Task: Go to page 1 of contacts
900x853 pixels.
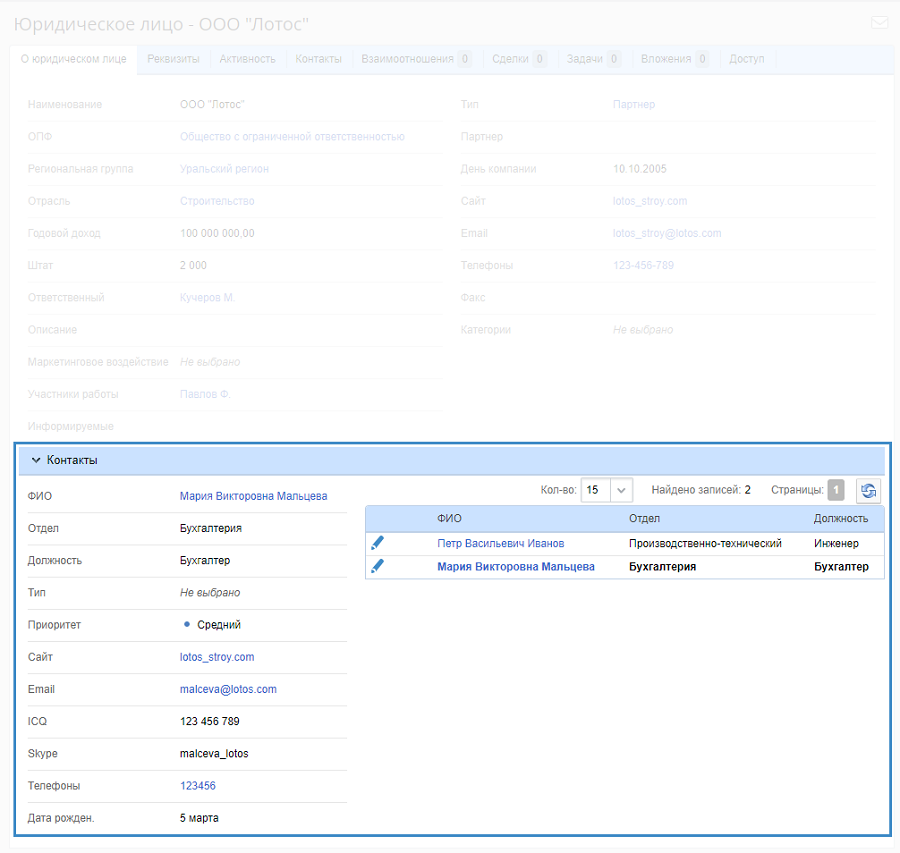Action: click(x=836, y=490)
